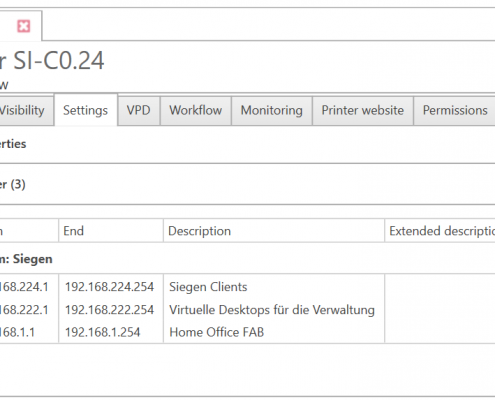The width and height of the screenshot is (495, 400).
Task: Expand the section ending with (3)
Action: (247, 184)
